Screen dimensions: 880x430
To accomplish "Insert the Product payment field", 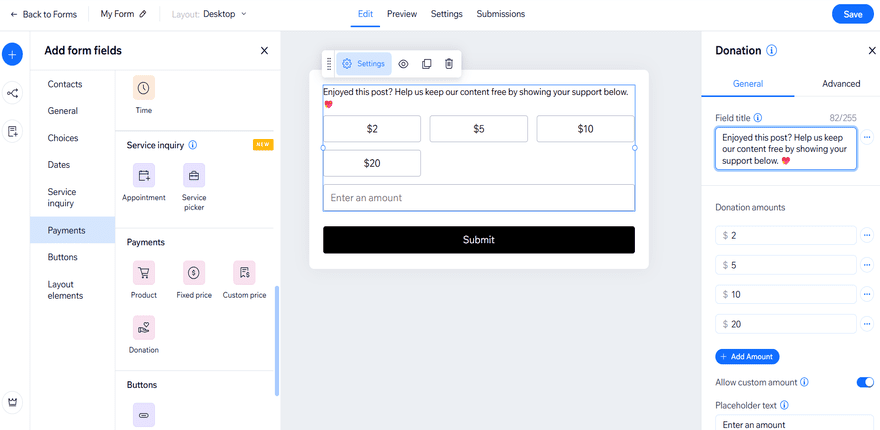I will pyautogui.click(x=144, y=273).
